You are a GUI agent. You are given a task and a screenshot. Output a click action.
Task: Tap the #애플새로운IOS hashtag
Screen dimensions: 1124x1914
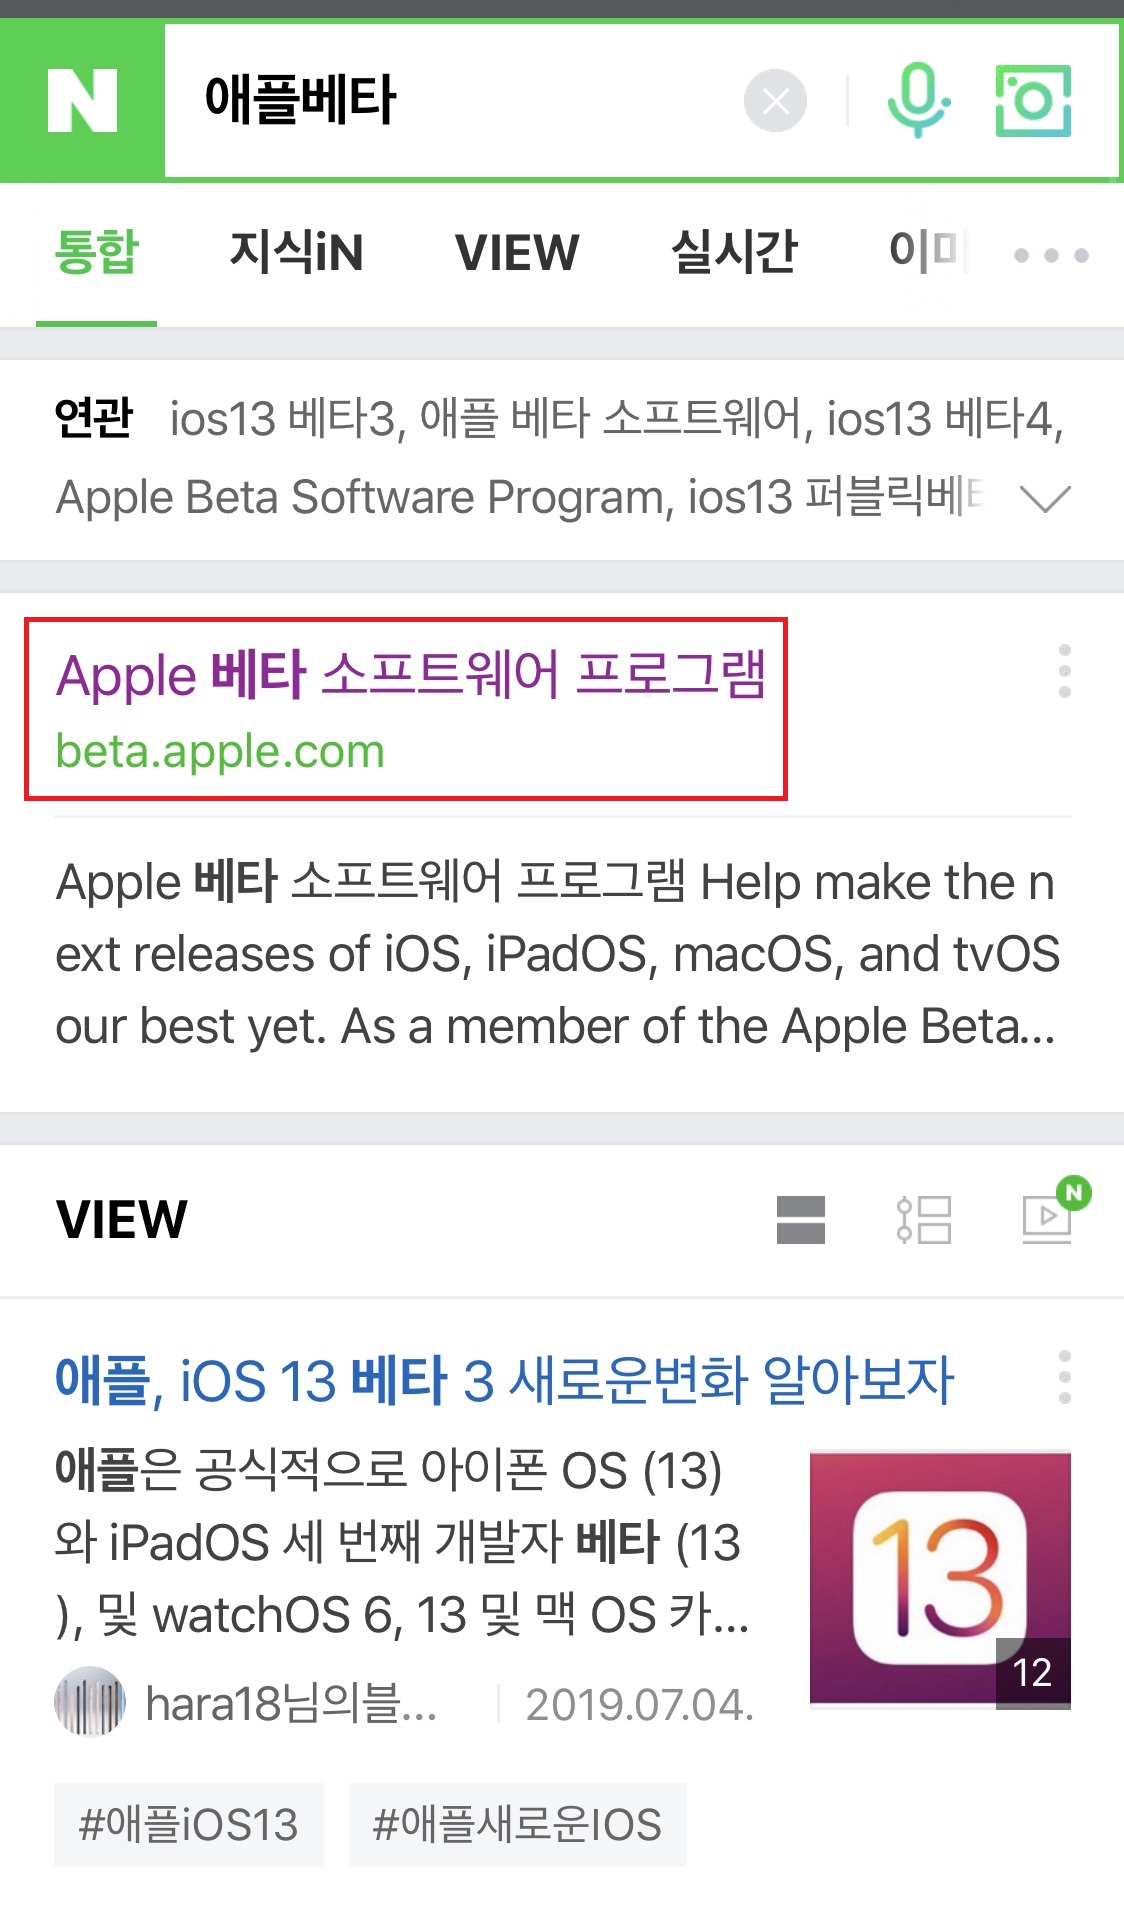(517, 1824)
